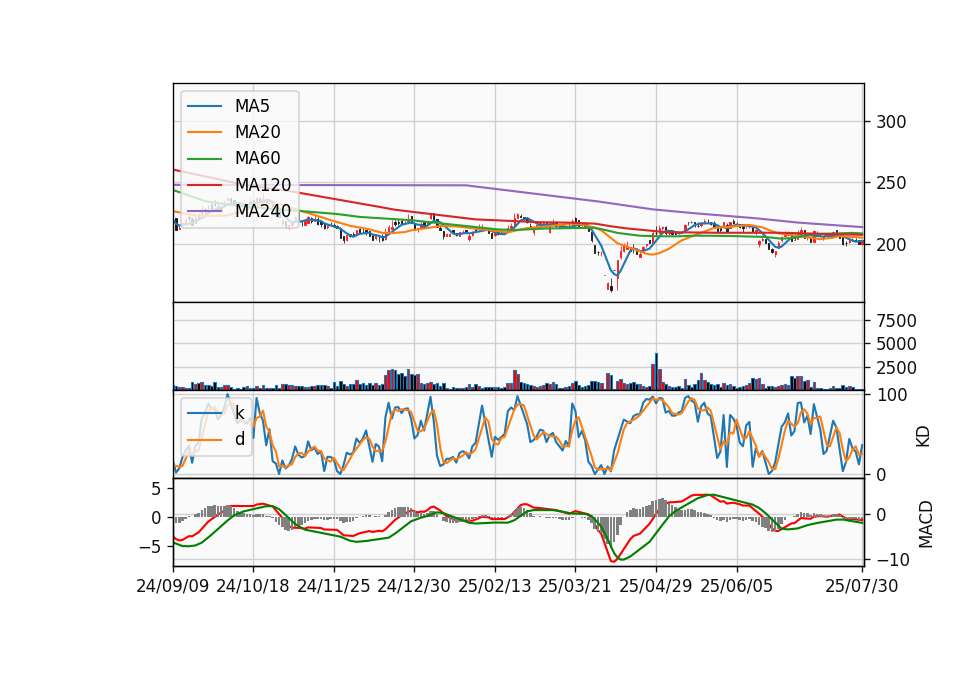Click the −10 MACD right axis label
This screenshot has width=960, height=690.
[893, 560]
